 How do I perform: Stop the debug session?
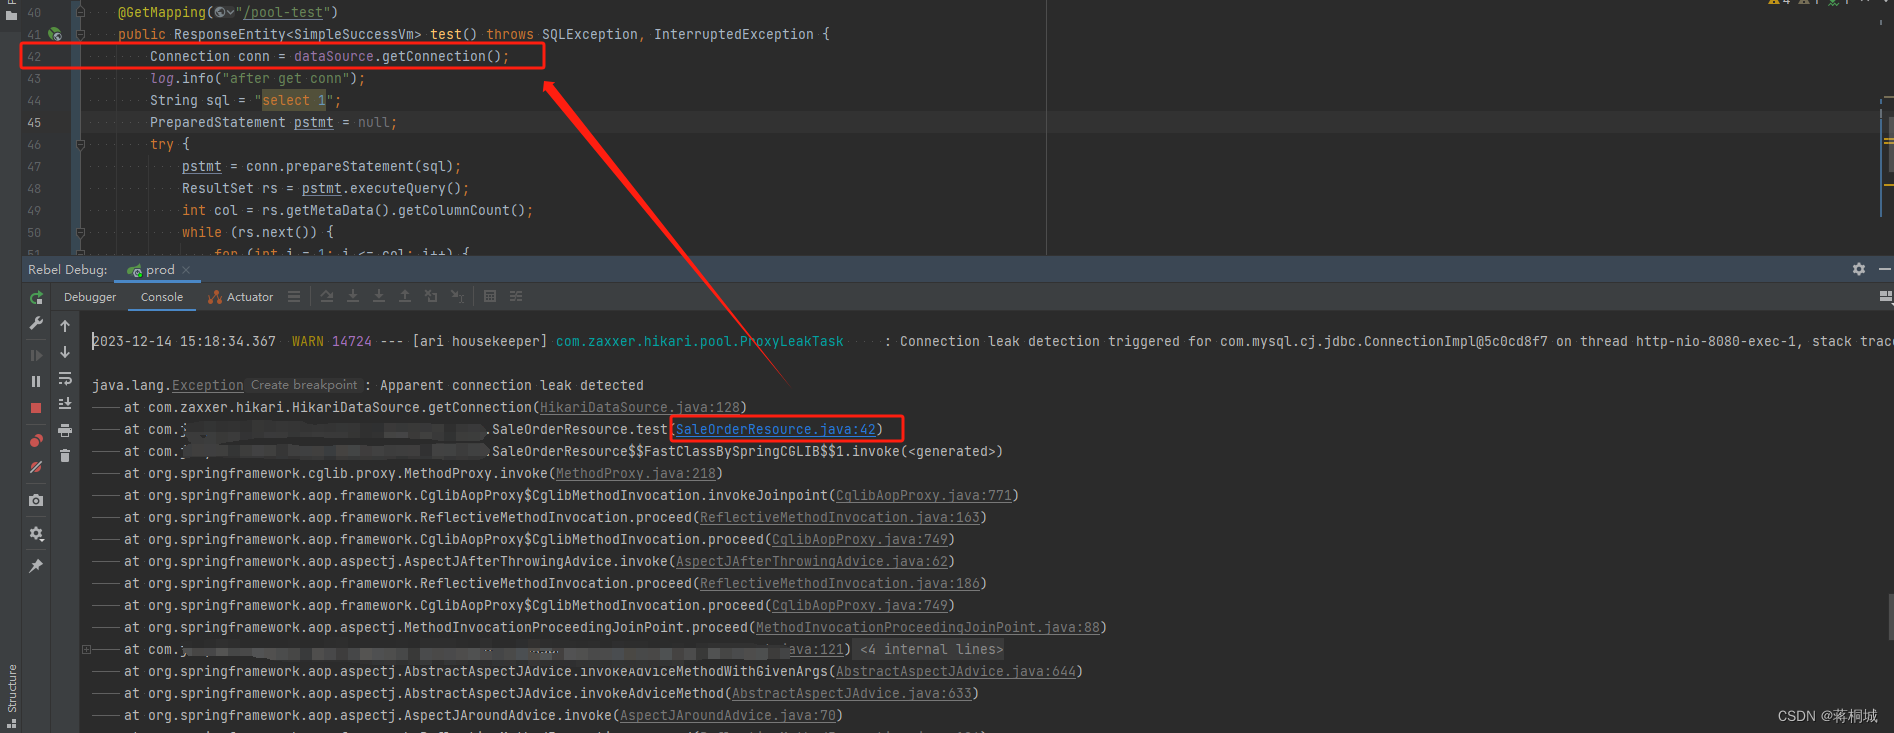coord(36,408)
